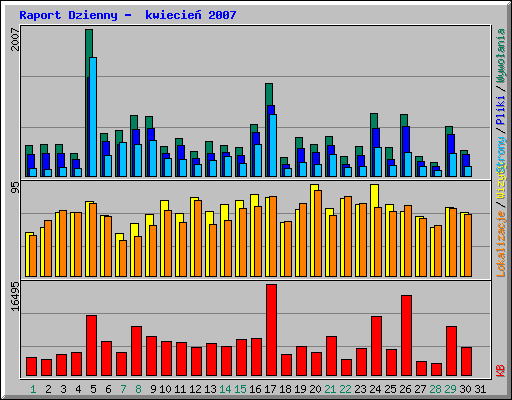Select the red KB bar for day 28

pyautogui.click(x=436, y=370)
